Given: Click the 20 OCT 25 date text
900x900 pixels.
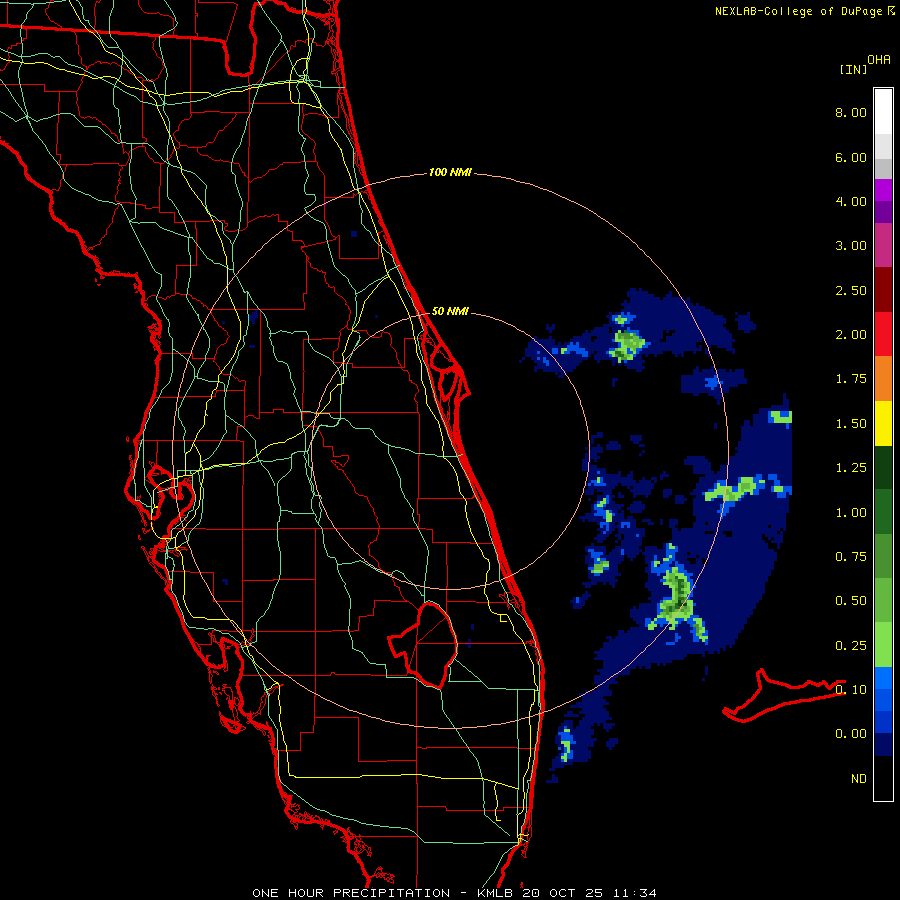Looking at the screenshot, I should pos(564,893).
